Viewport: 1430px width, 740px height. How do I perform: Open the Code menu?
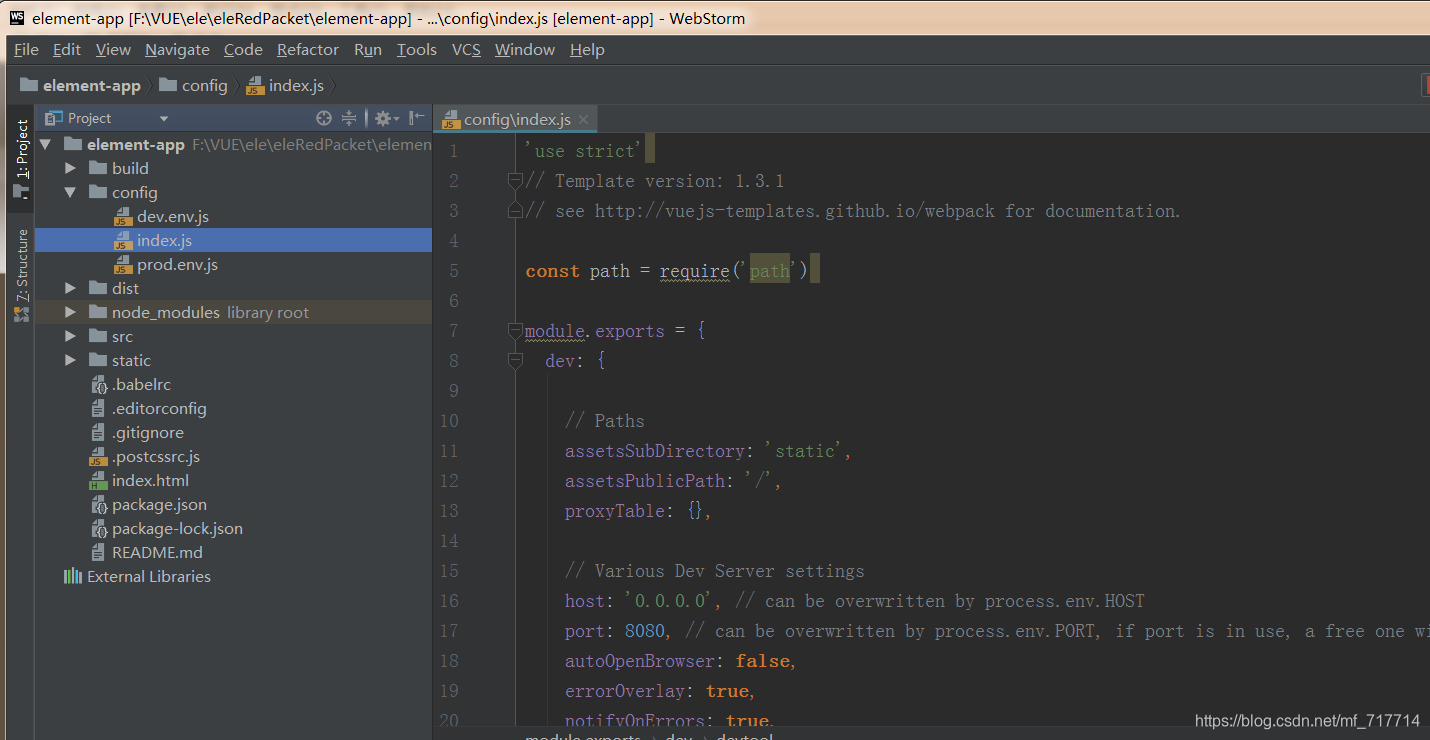[x=243, y=49]
